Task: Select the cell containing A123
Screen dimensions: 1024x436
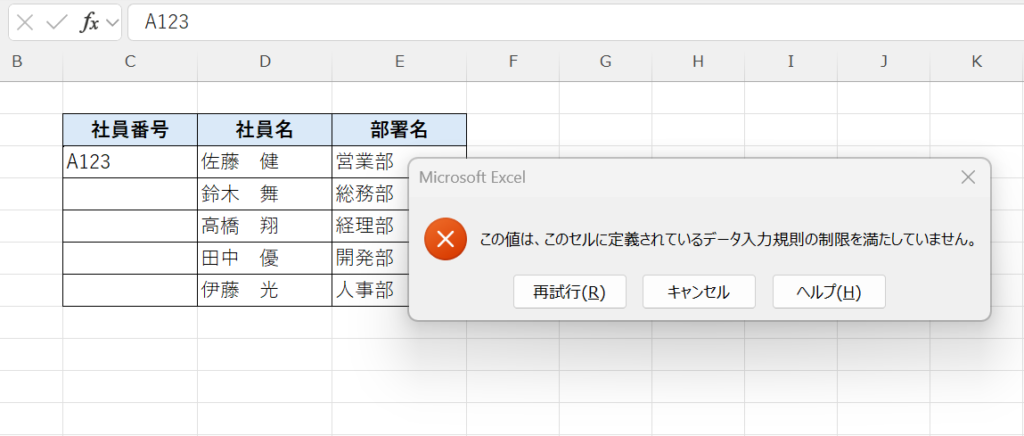Action: pos(130,162)
